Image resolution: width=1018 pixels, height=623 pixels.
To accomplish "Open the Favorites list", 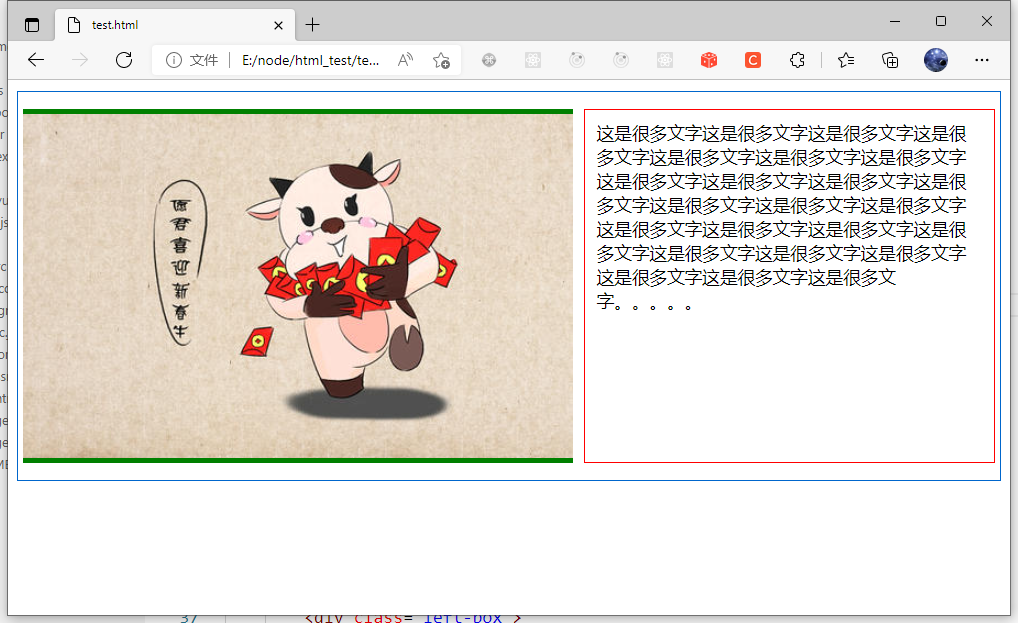I will pyautogui.click(x=846, y=60).
